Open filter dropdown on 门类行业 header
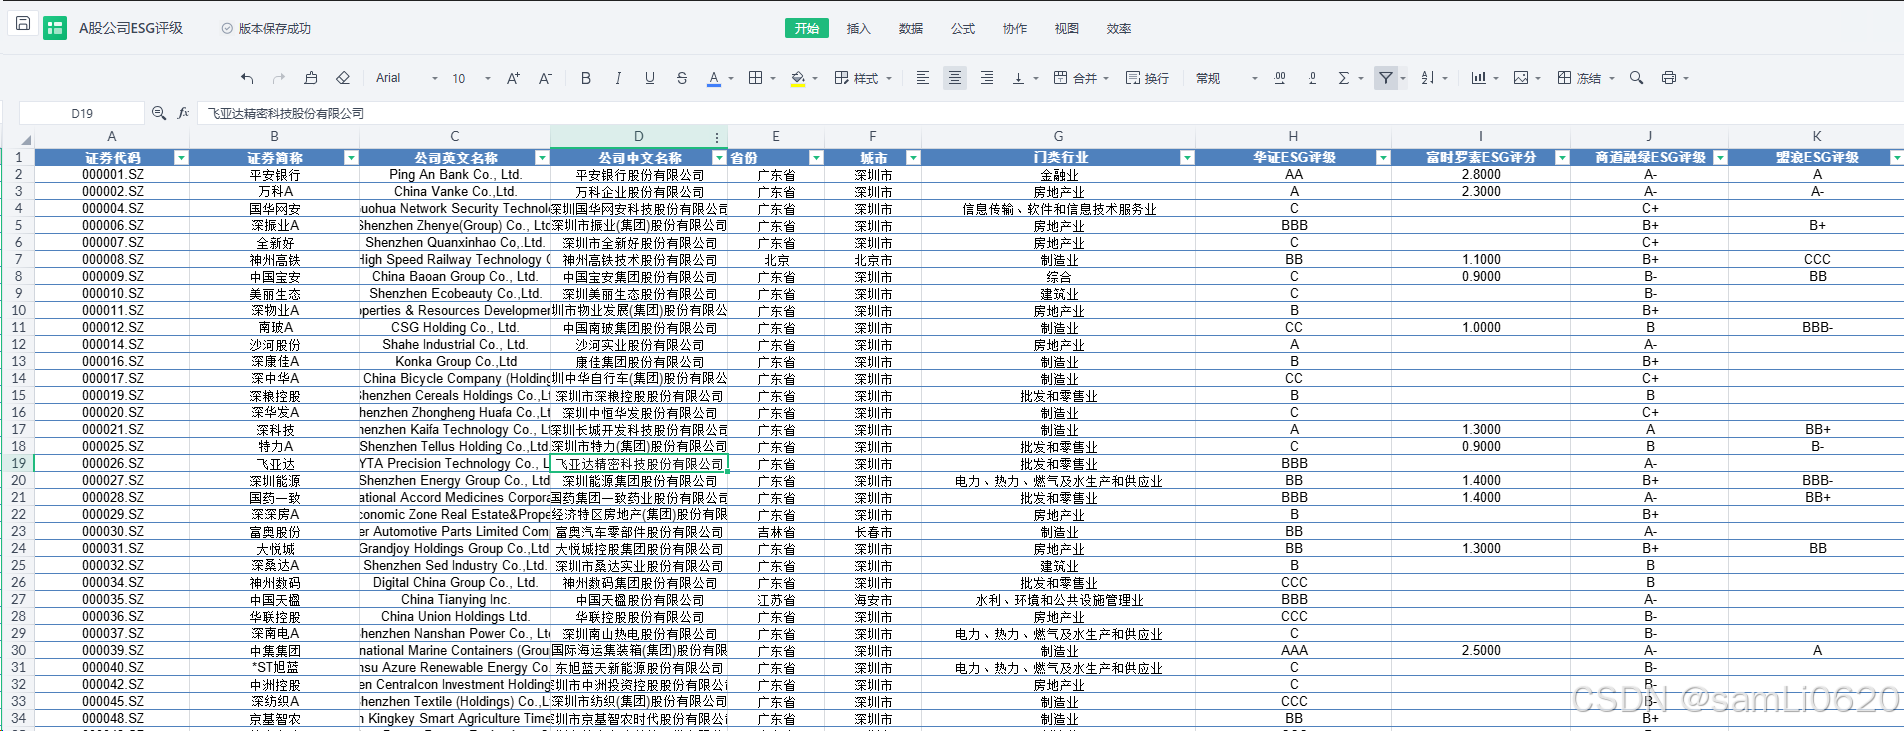1904x731 pixels. pos(1187,158)
